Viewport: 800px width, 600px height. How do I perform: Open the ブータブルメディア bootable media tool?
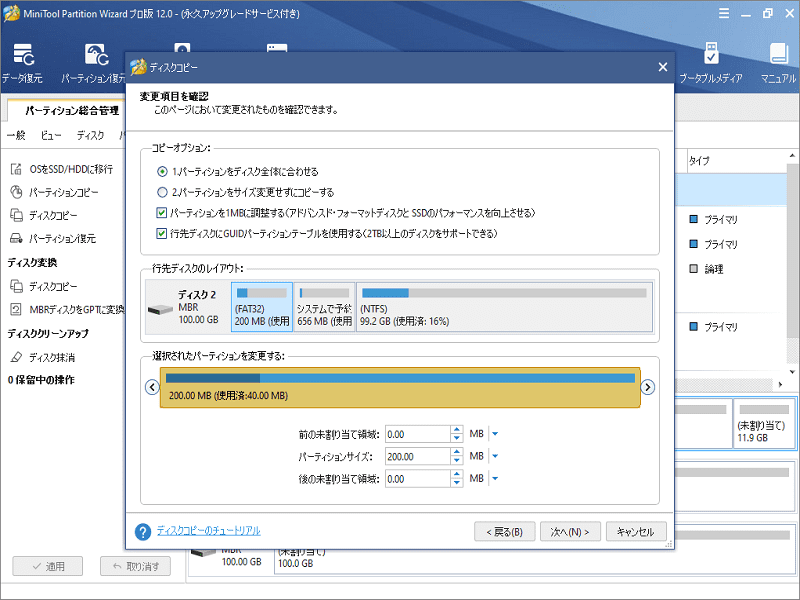point(711,63)
